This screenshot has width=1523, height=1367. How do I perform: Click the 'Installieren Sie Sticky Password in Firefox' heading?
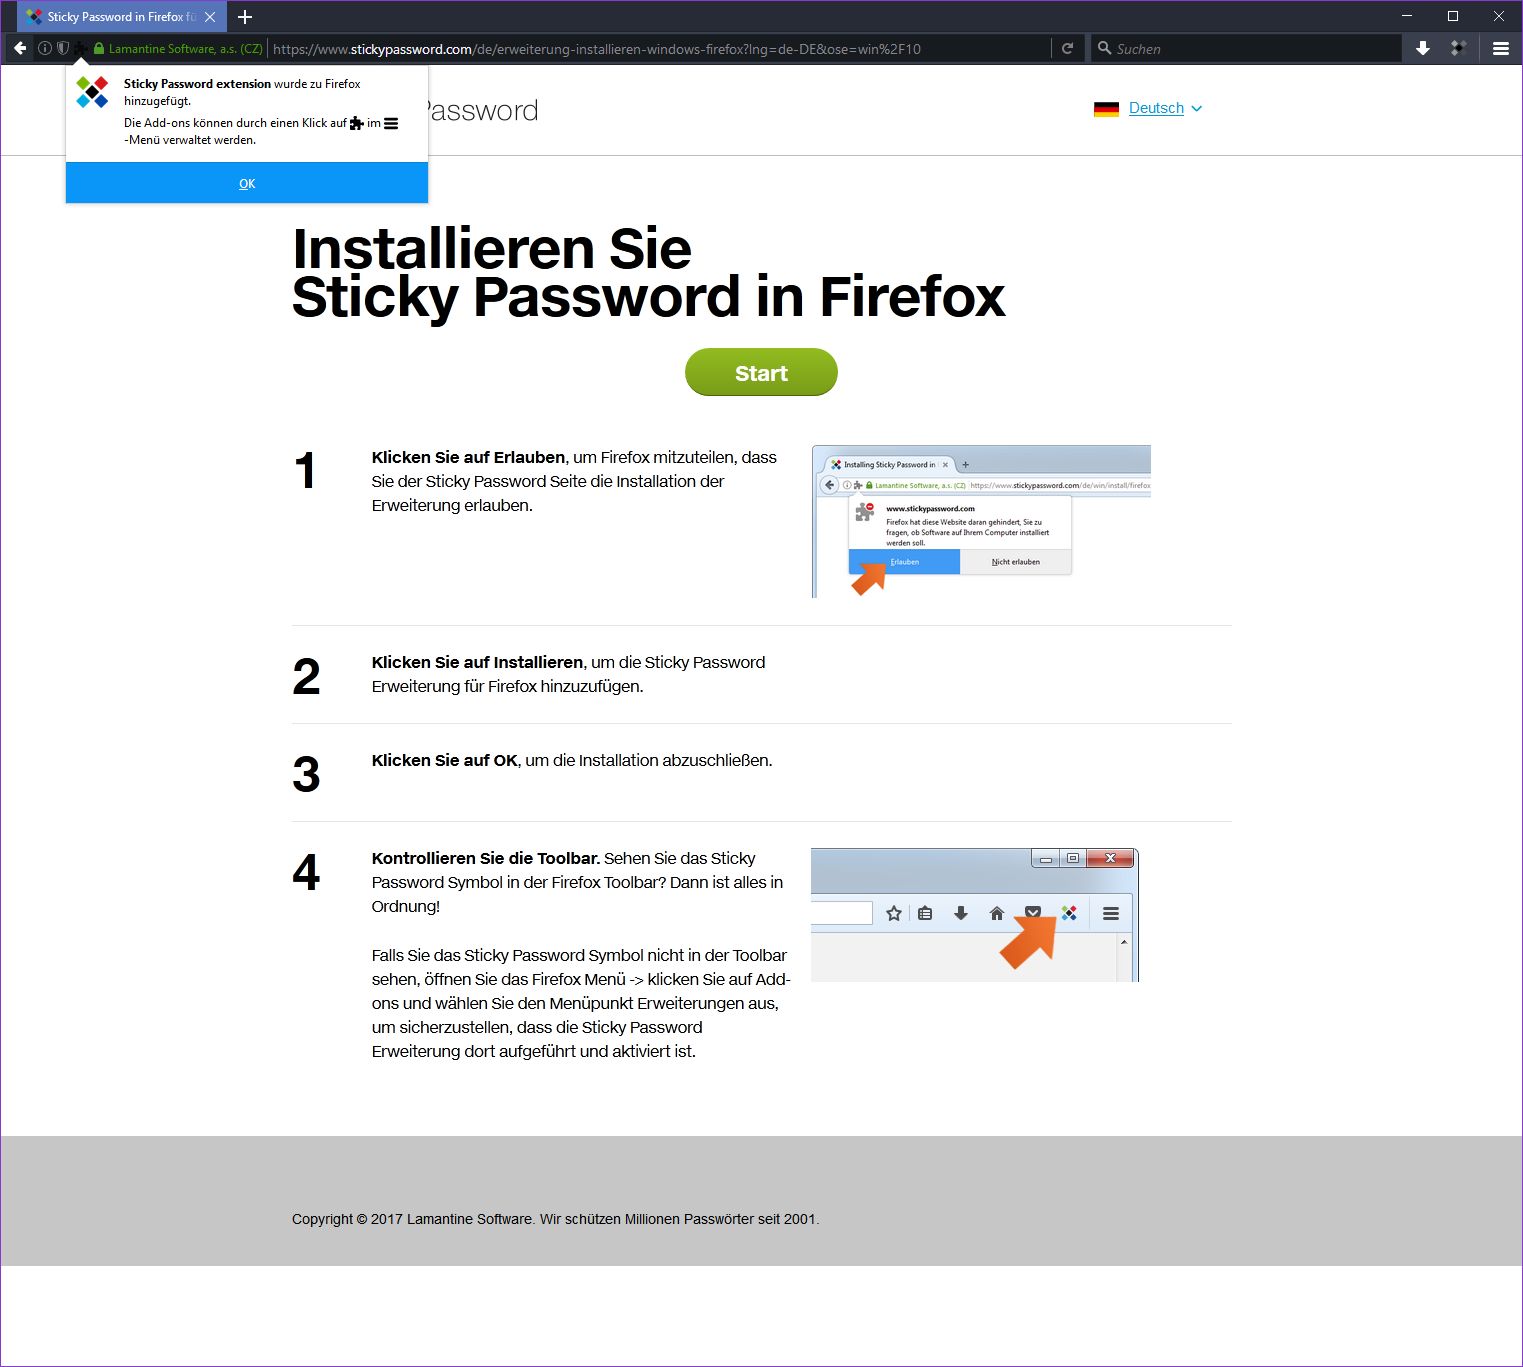[648, 272]
